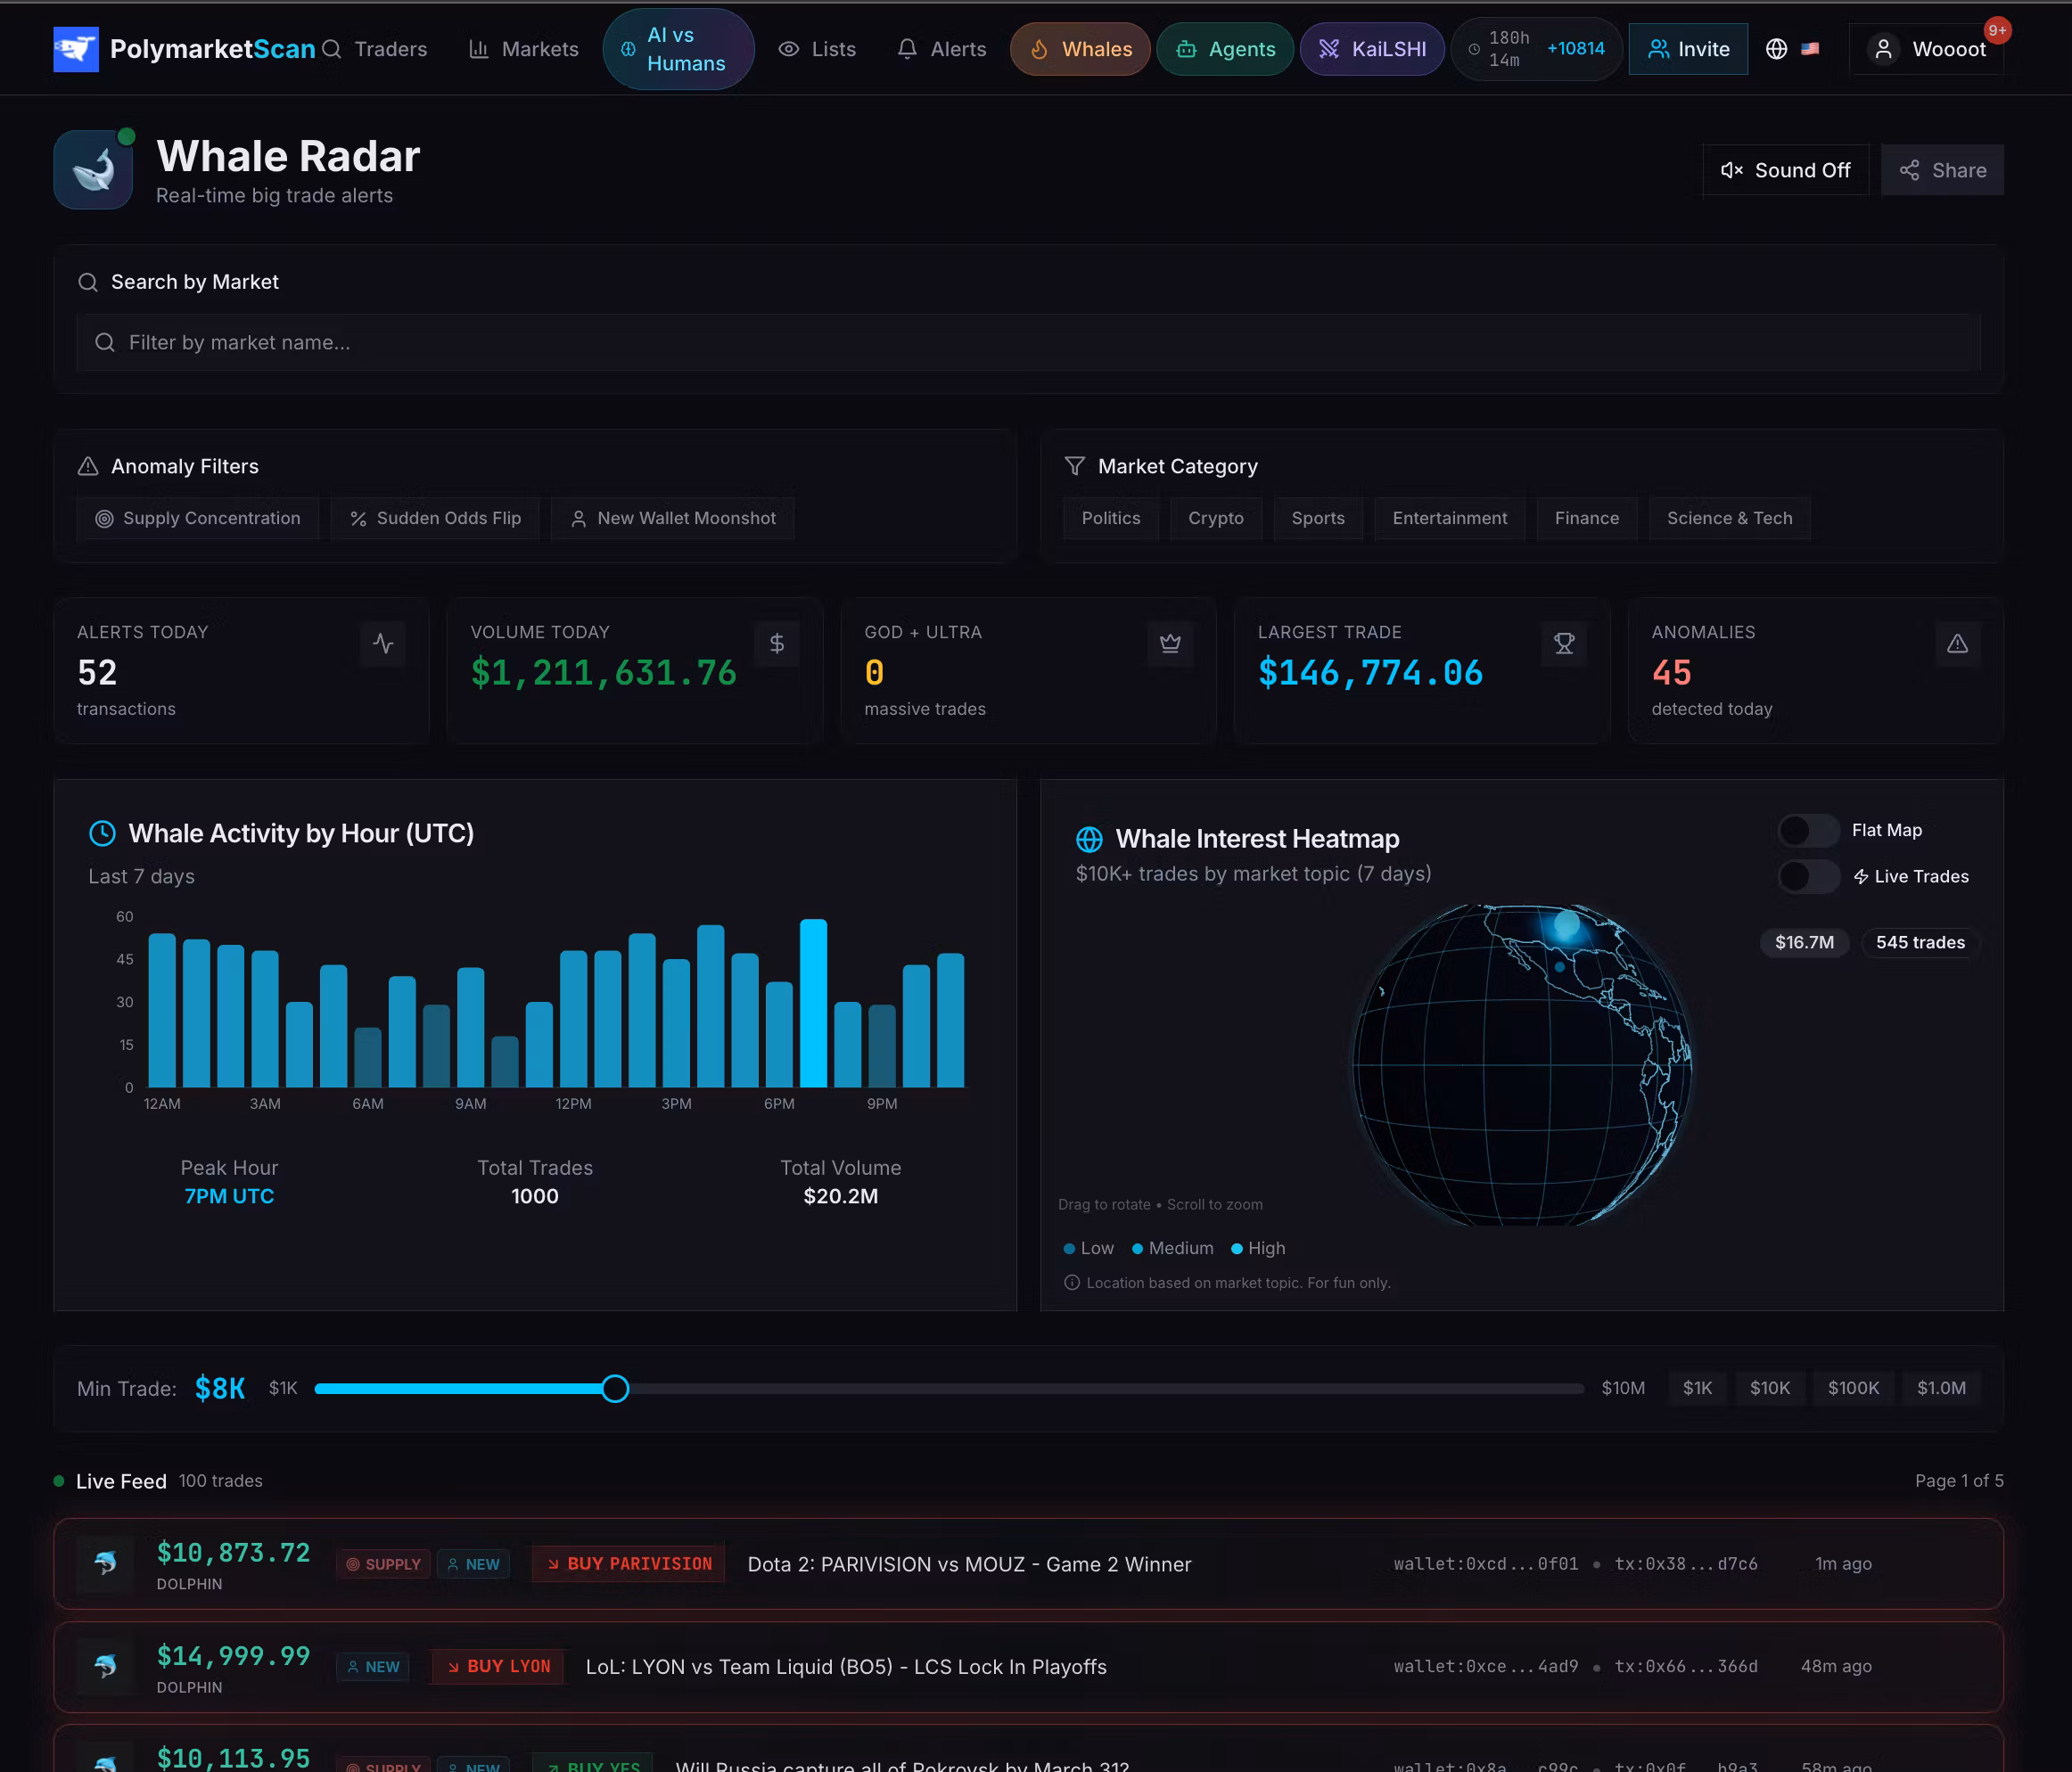Click the God + Ultra crown icon
The height and width of the screenshot is (1772, 2072).
pyautogui.click(x=1170, y=643)
